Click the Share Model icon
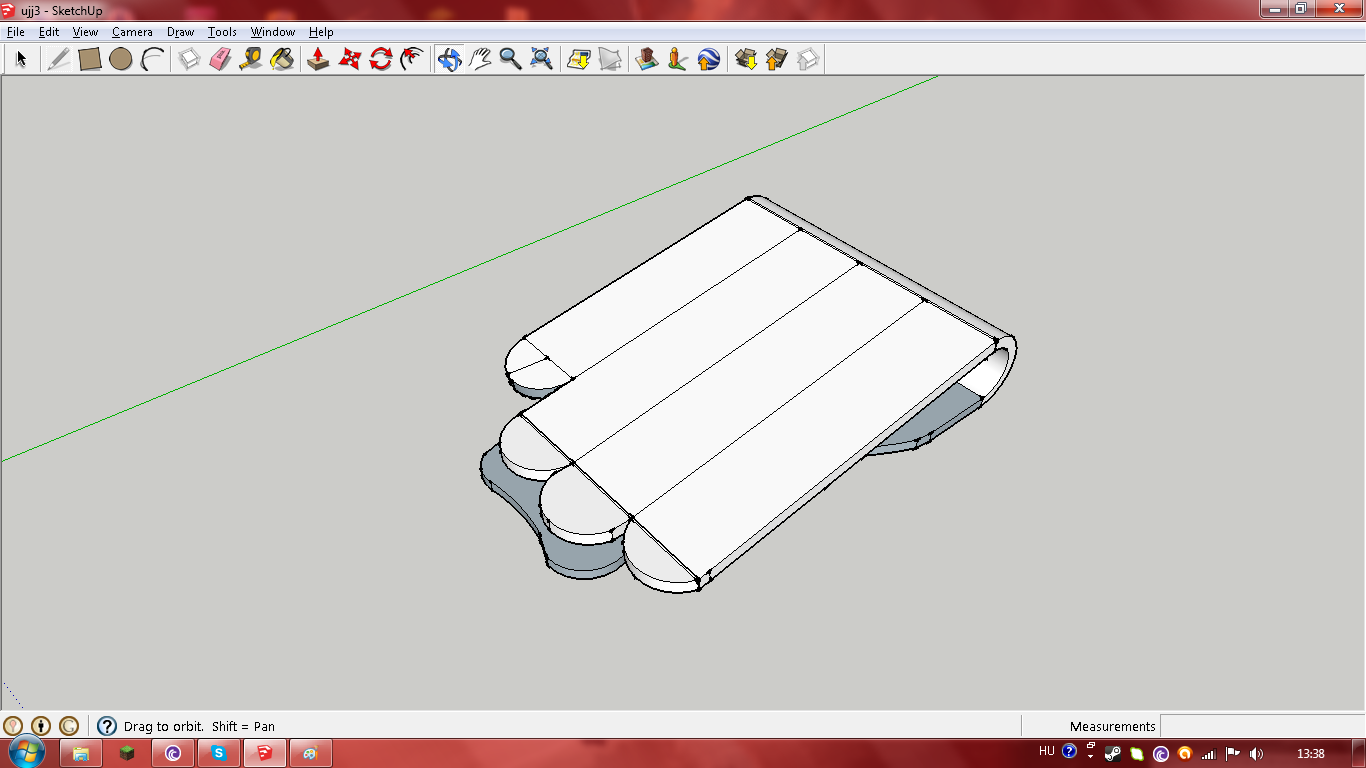 (777, 59)
